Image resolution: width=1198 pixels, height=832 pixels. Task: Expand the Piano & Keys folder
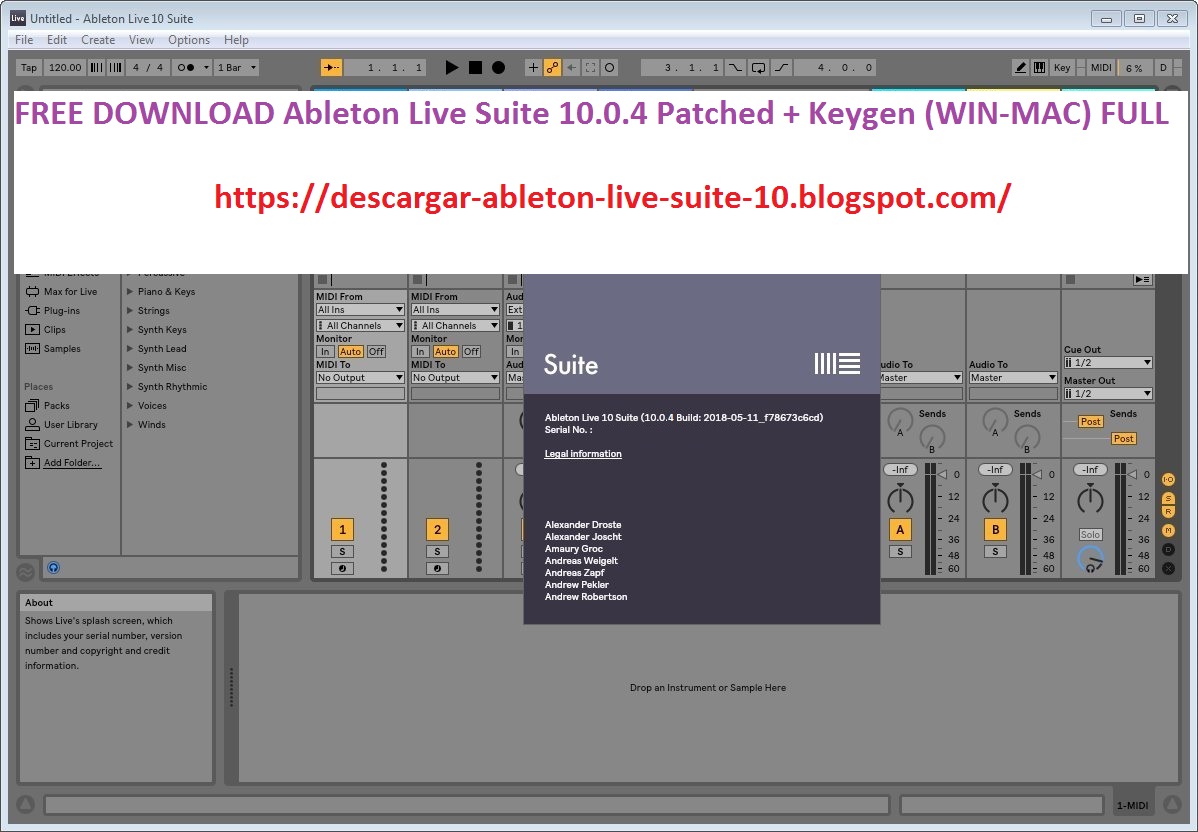[130, 291]
